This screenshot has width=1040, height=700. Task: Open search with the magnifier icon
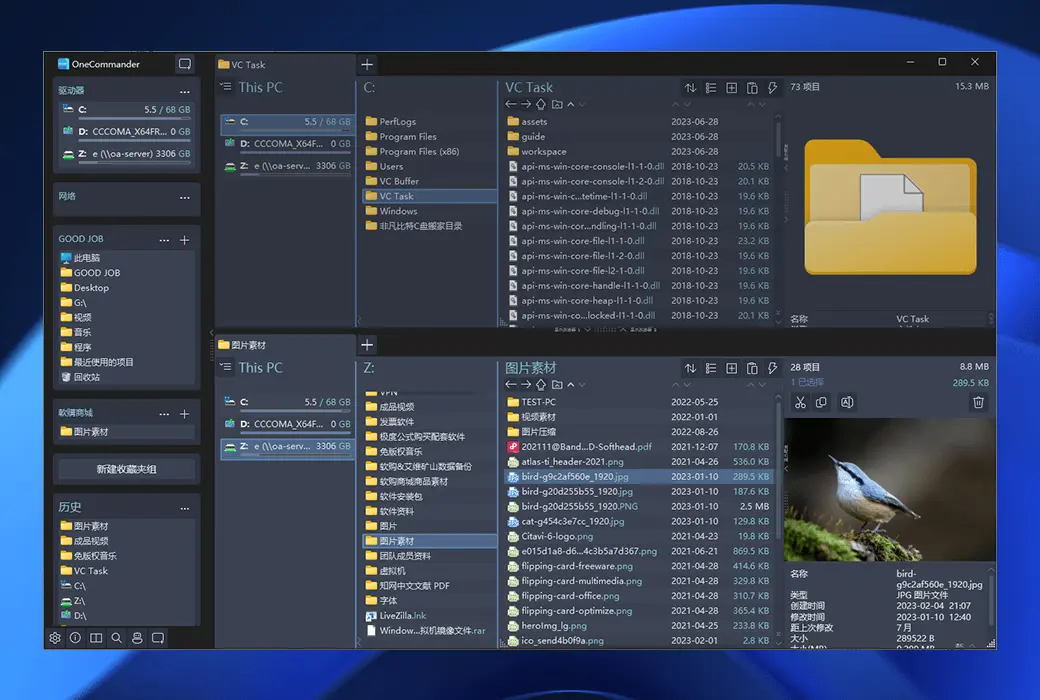point(117,638)
